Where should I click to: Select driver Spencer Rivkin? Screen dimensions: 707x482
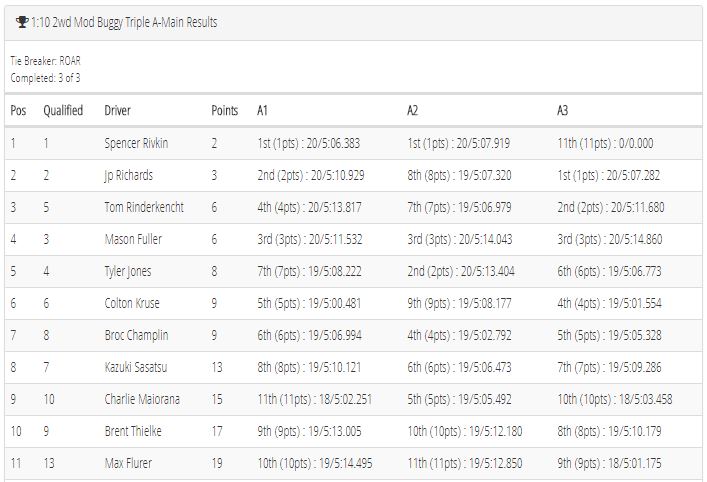click(136, 143)
